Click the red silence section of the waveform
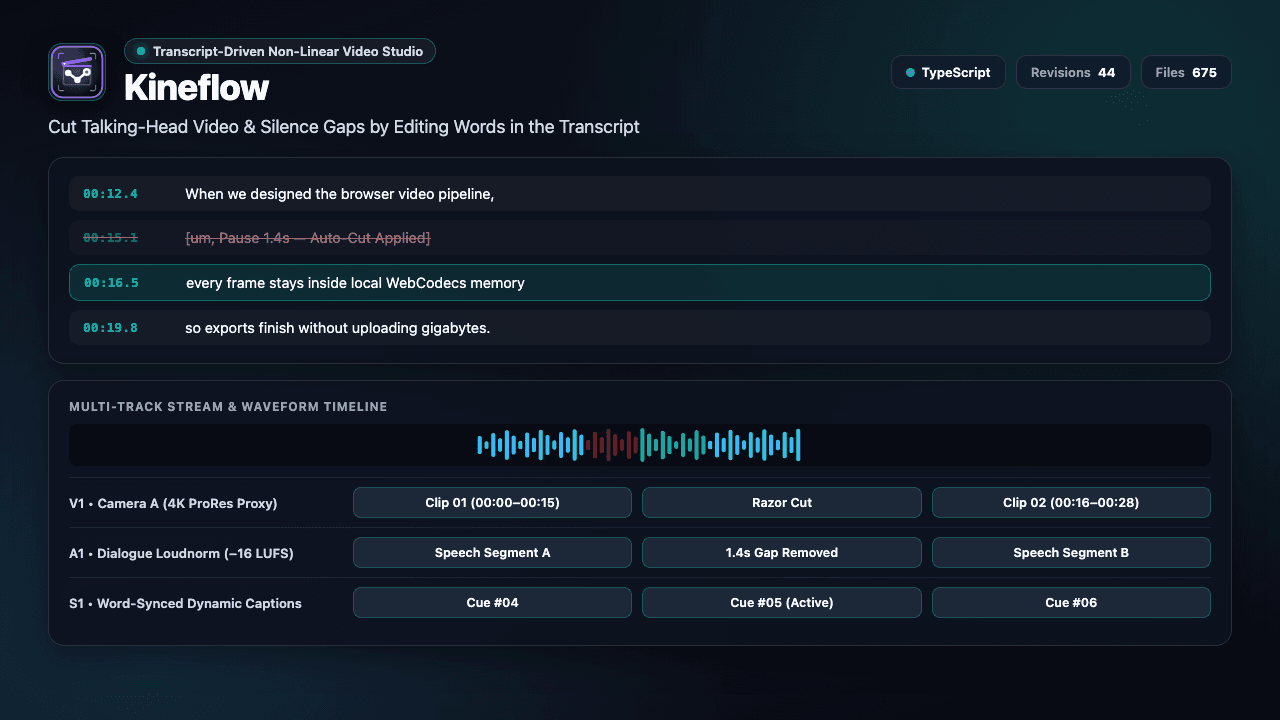 click(x=612, y=445)
